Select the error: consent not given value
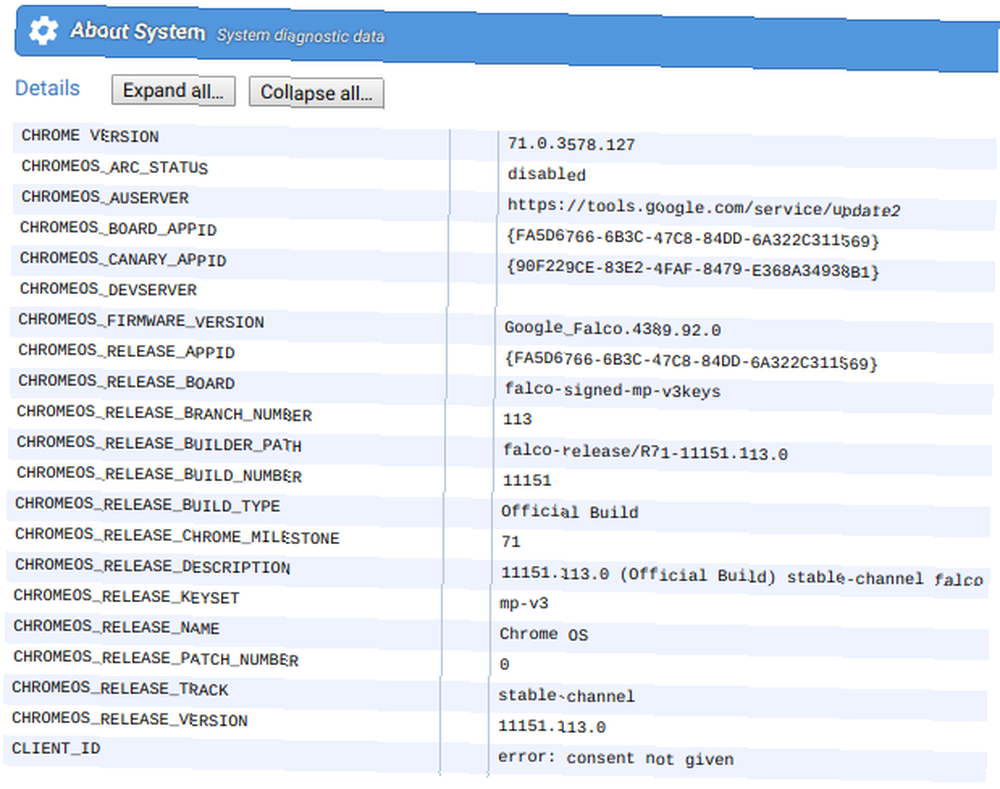 tap(616, 758)
